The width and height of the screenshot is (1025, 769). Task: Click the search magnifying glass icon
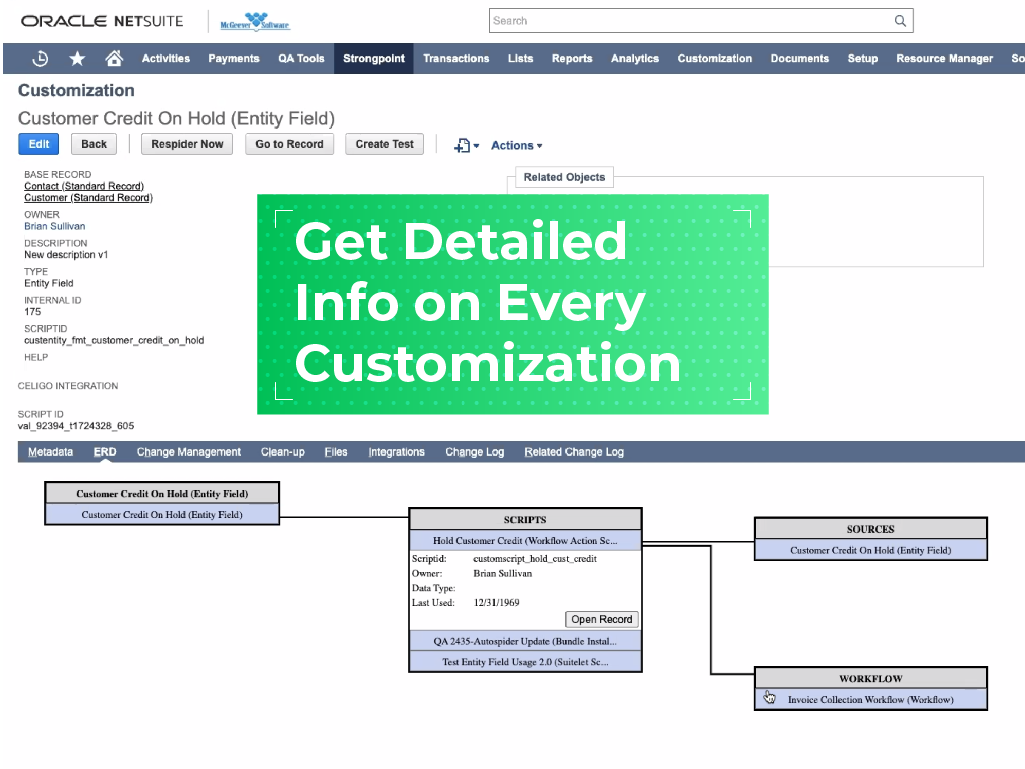[899, 20]
